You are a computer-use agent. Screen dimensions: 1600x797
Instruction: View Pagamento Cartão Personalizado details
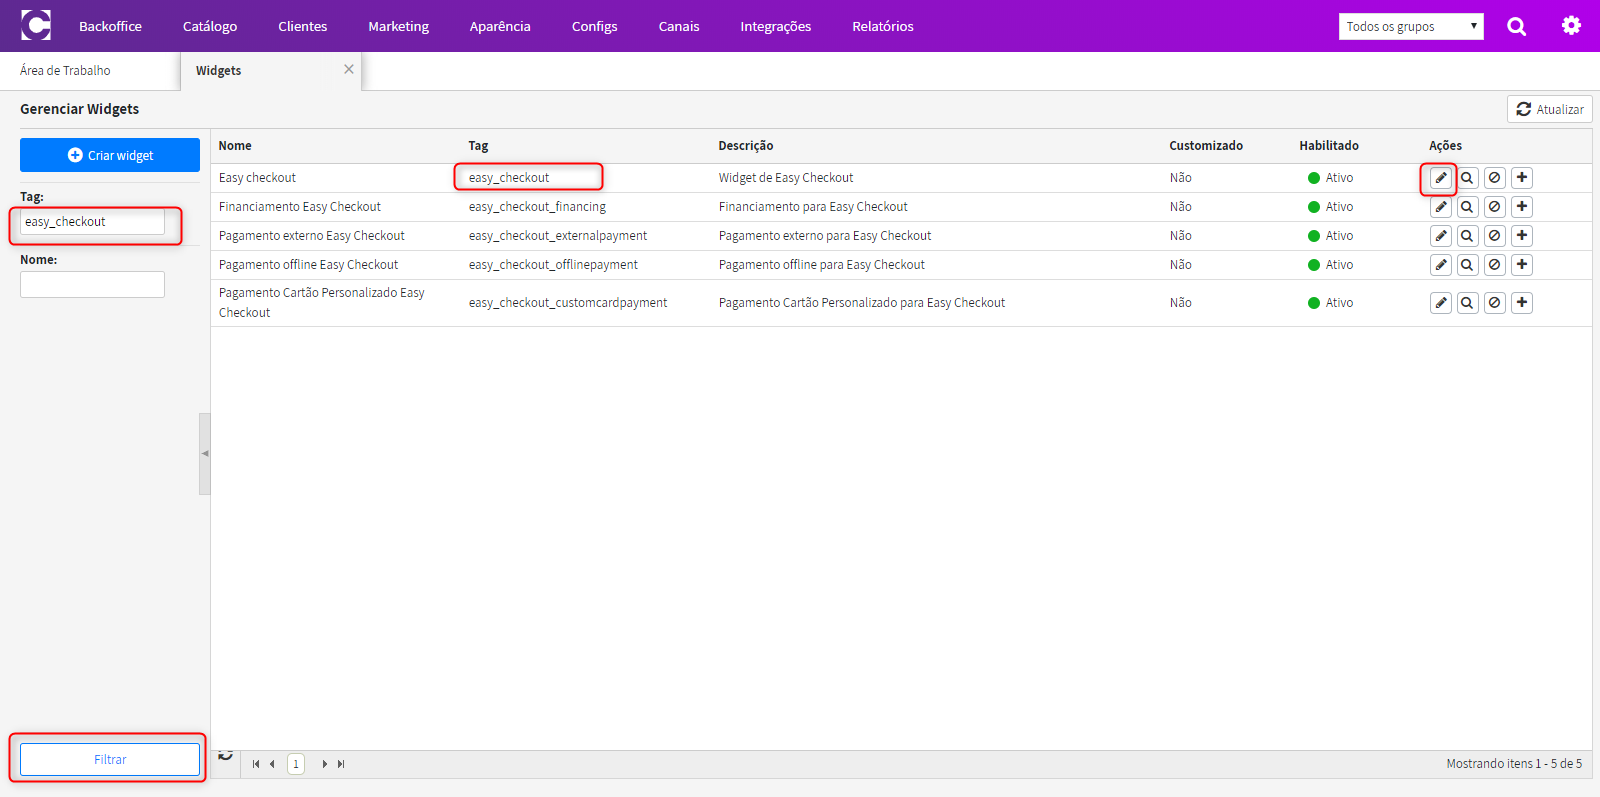coord(1467,303)
